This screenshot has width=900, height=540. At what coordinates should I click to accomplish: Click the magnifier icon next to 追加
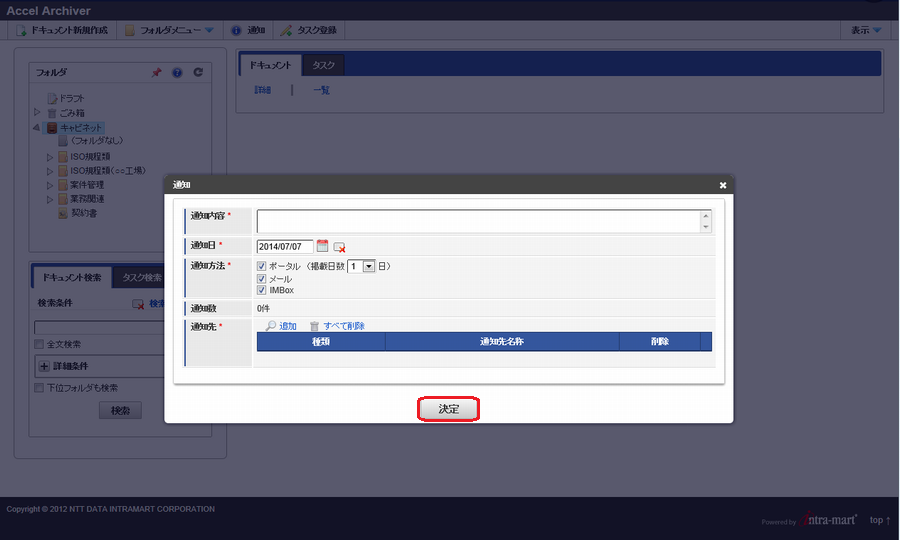(271, 326)
